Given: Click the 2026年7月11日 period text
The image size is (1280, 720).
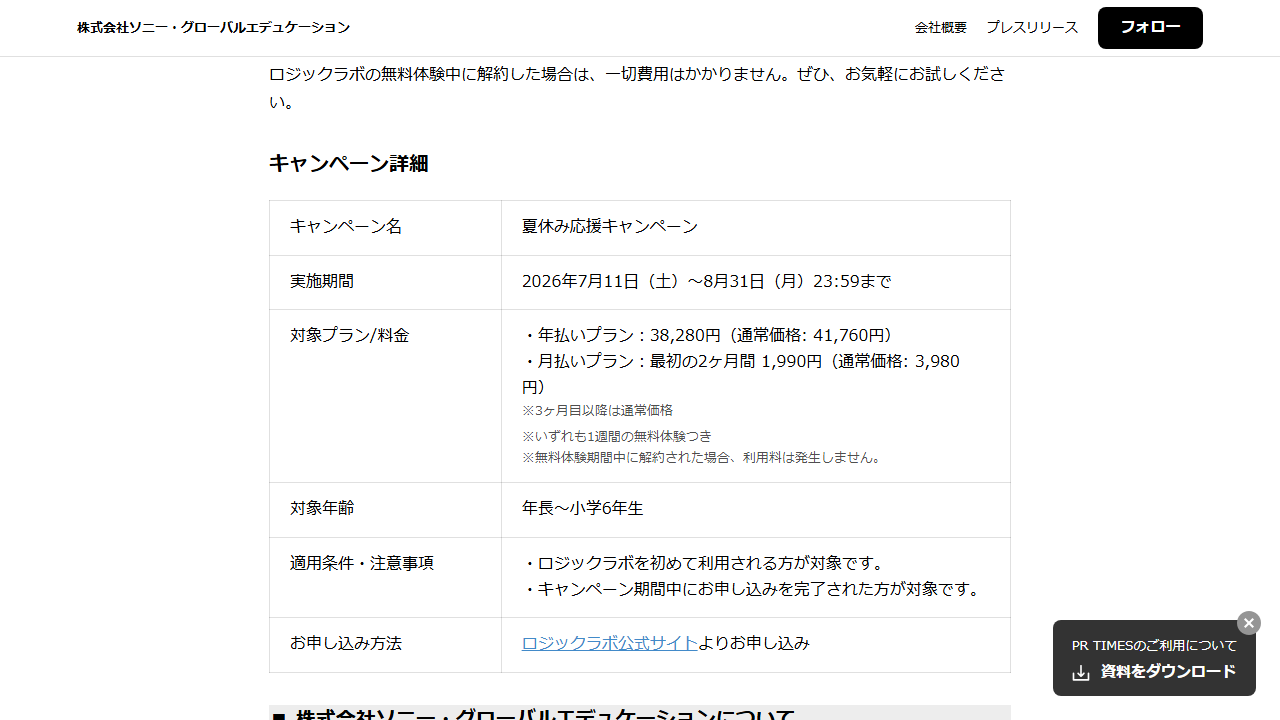Looking at the screenshot, I should (x=706, y=282).
